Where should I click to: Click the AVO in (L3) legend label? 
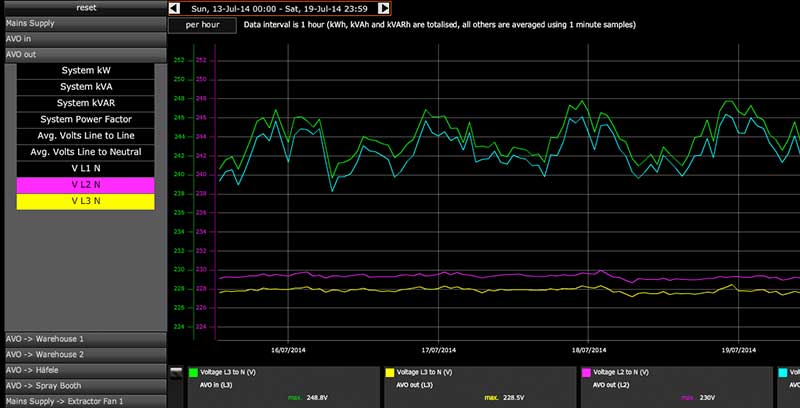[216, 385]
